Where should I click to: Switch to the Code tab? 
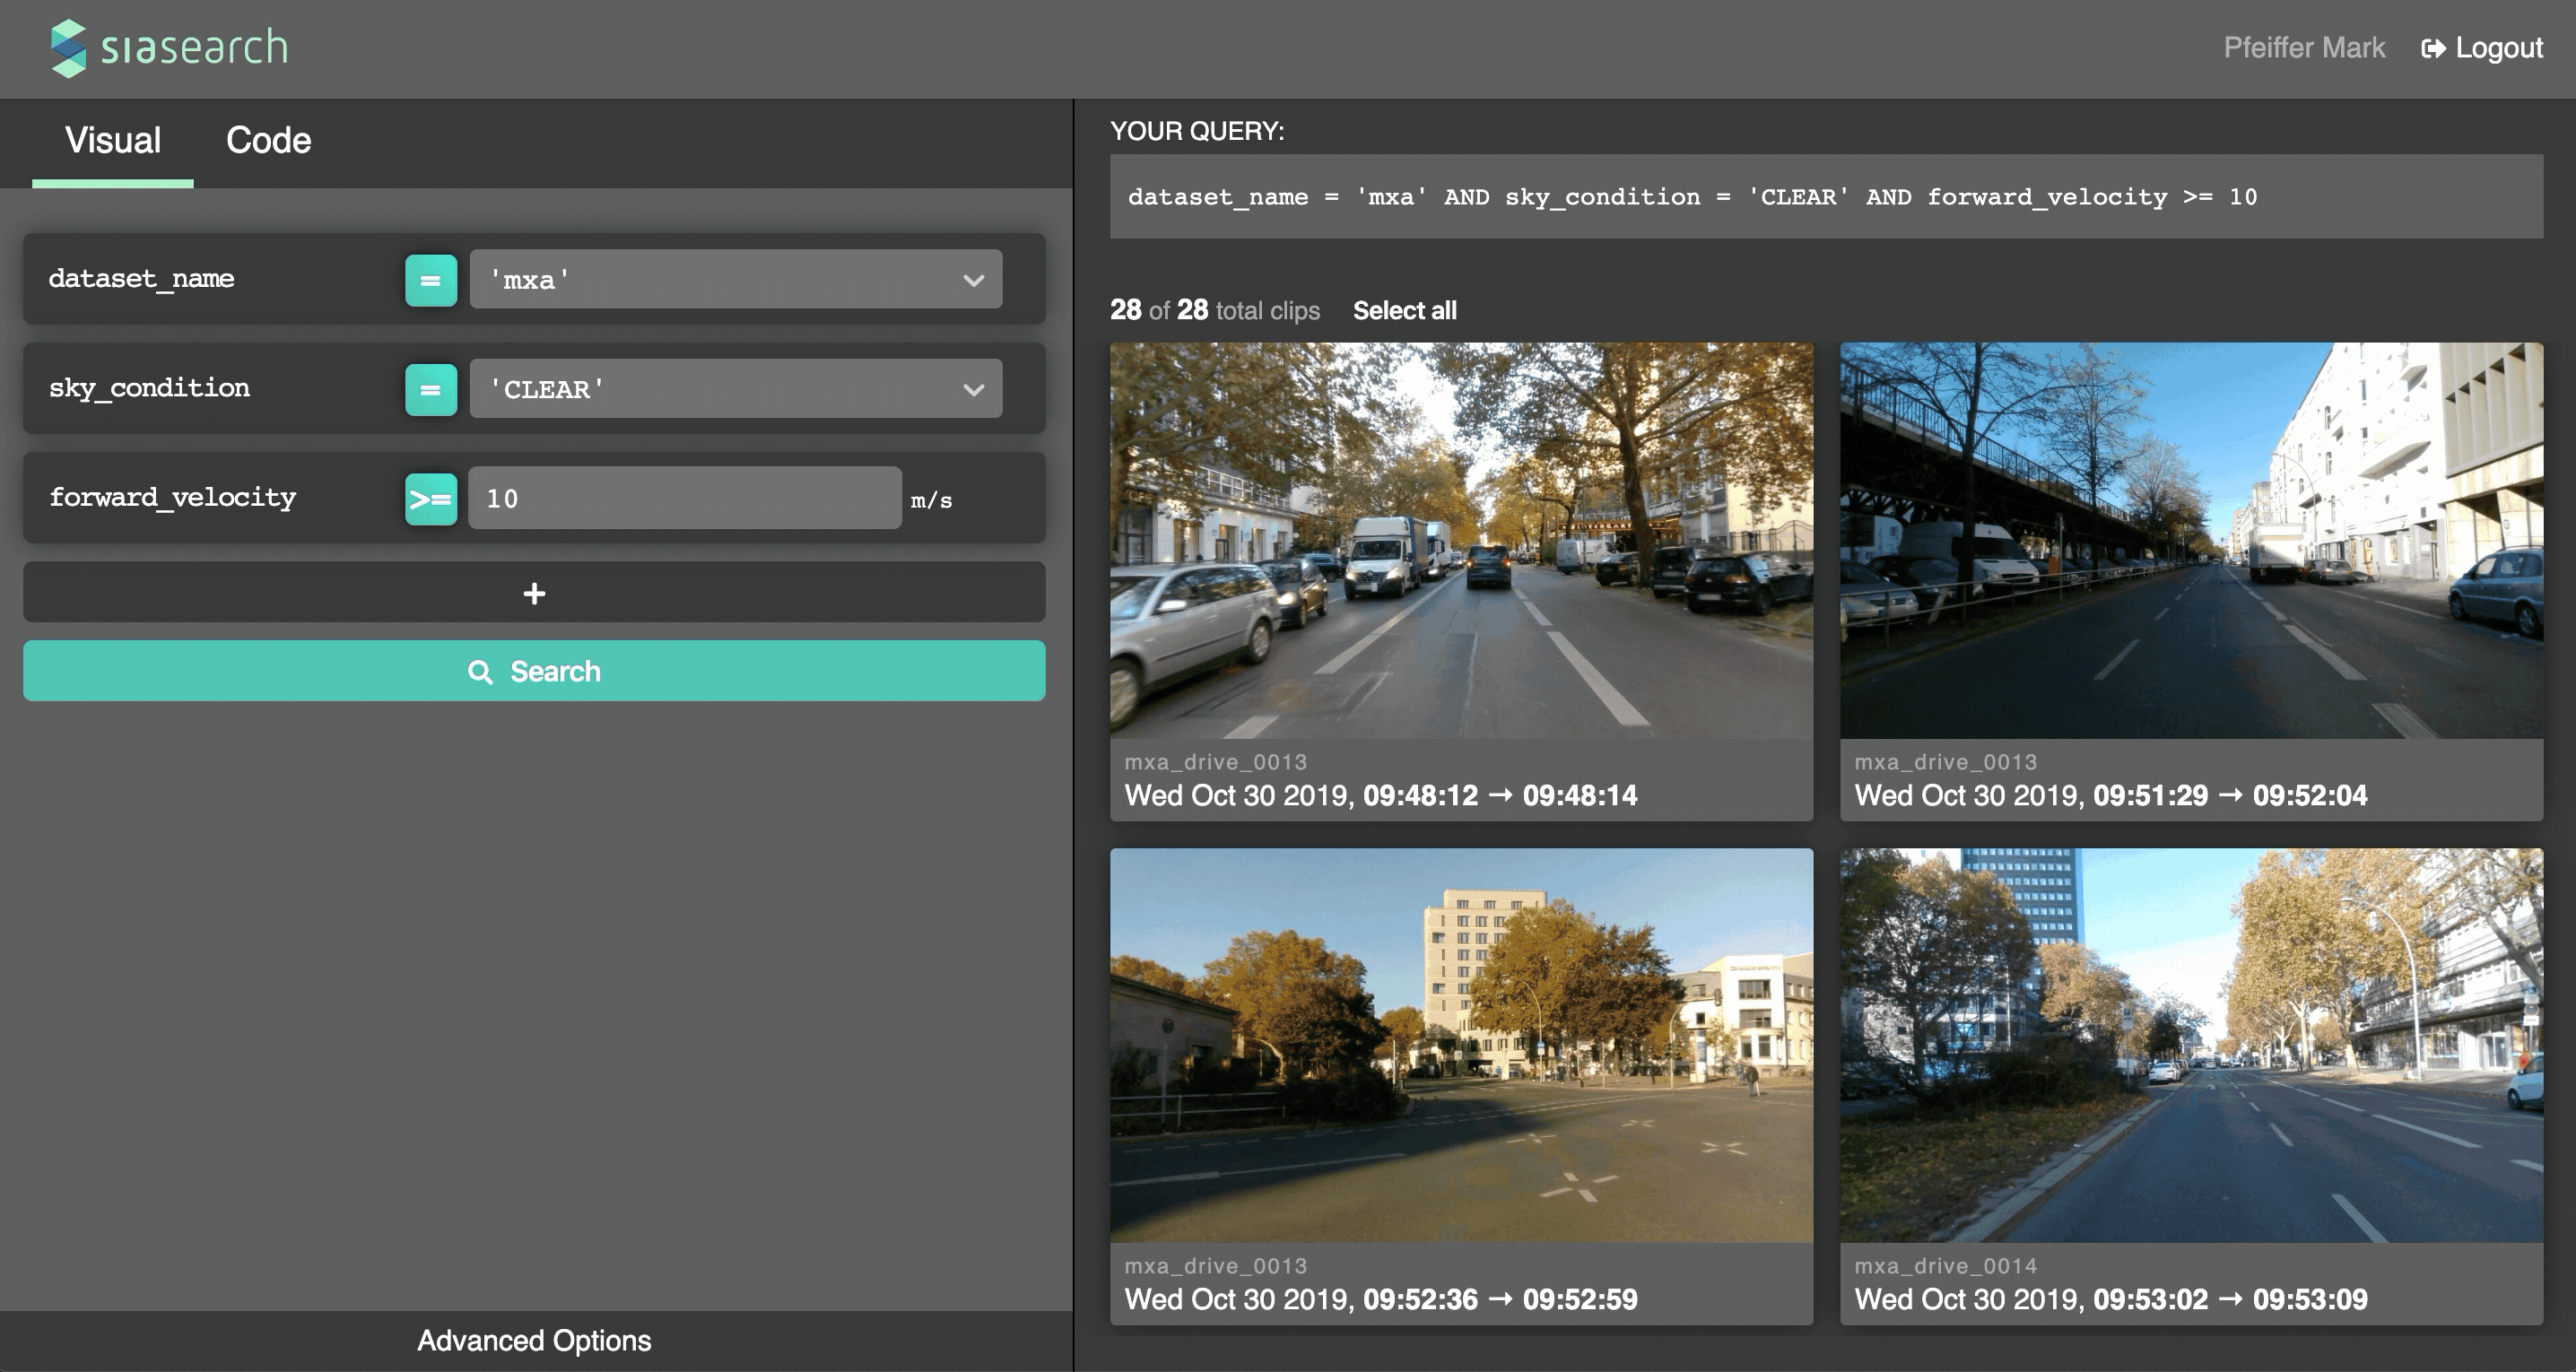[x=268, y=142]
